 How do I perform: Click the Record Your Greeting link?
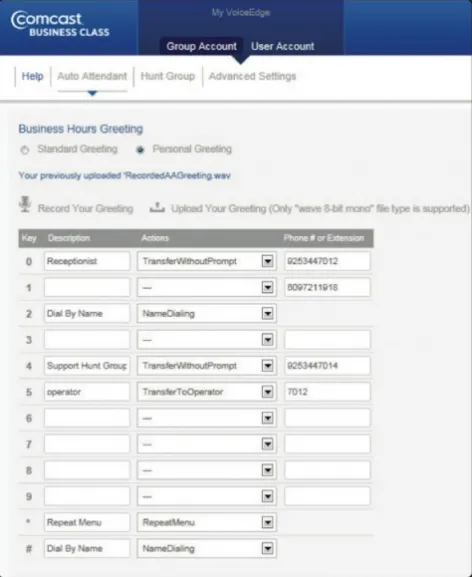coord(85,209)
